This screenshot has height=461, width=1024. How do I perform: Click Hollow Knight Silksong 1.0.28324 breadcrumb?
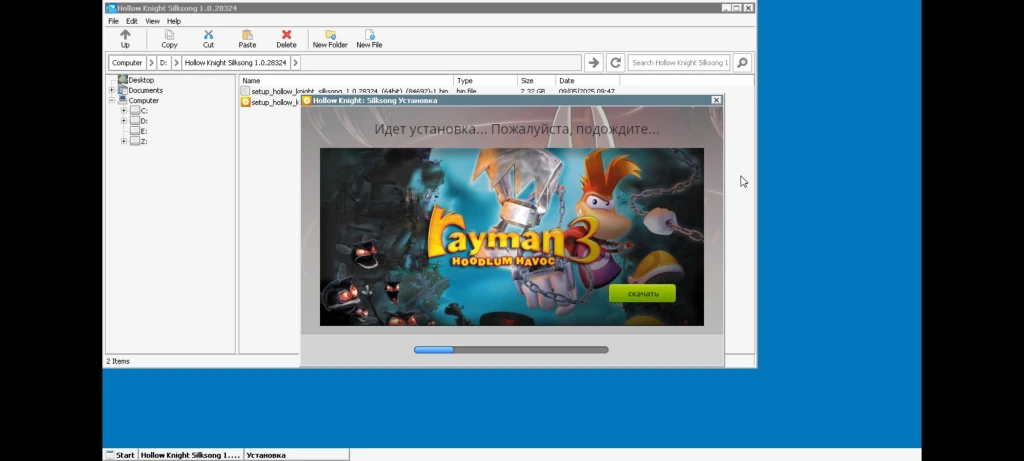(235, 63)
